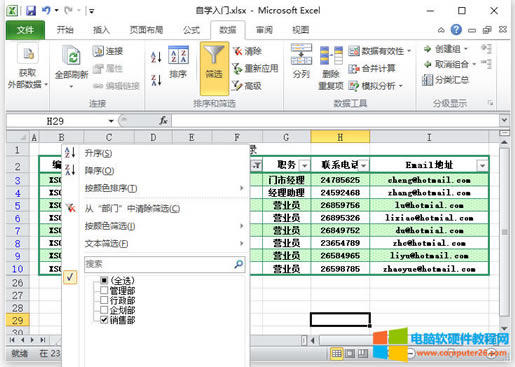This screenshot has width=515, height=367.
Task: Switch to the 页面布局 ribbon tab
Action: point(146,30)
